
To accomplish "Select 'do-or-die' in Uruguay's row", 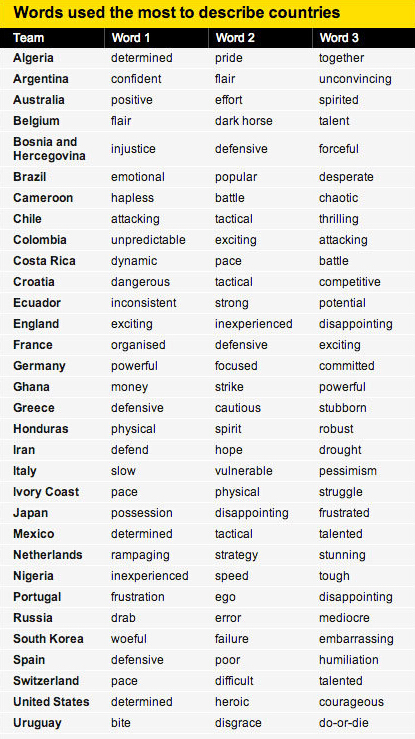I will click(x=343, y=723).
